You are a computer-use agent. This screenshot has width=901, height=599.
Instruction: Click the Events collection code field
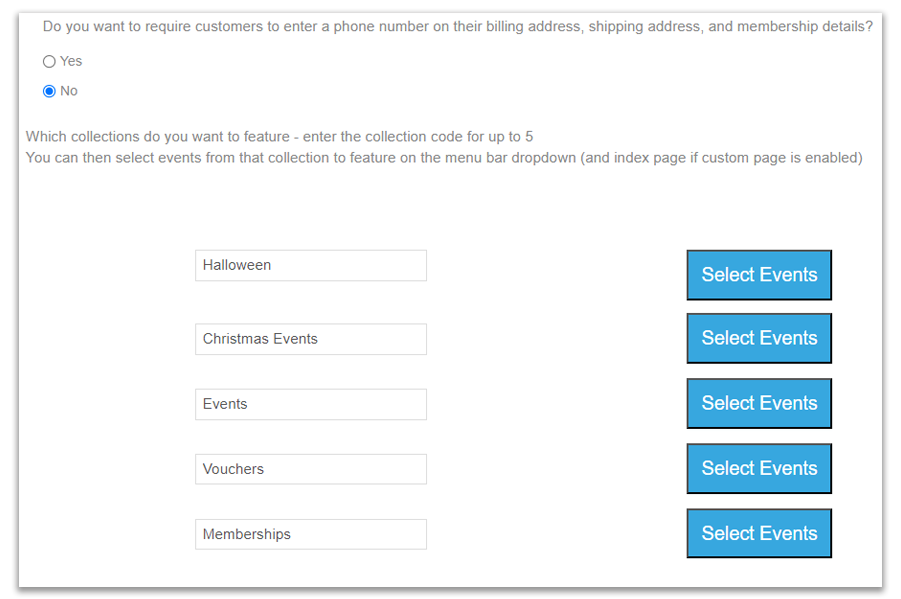[x=310, y=404]
